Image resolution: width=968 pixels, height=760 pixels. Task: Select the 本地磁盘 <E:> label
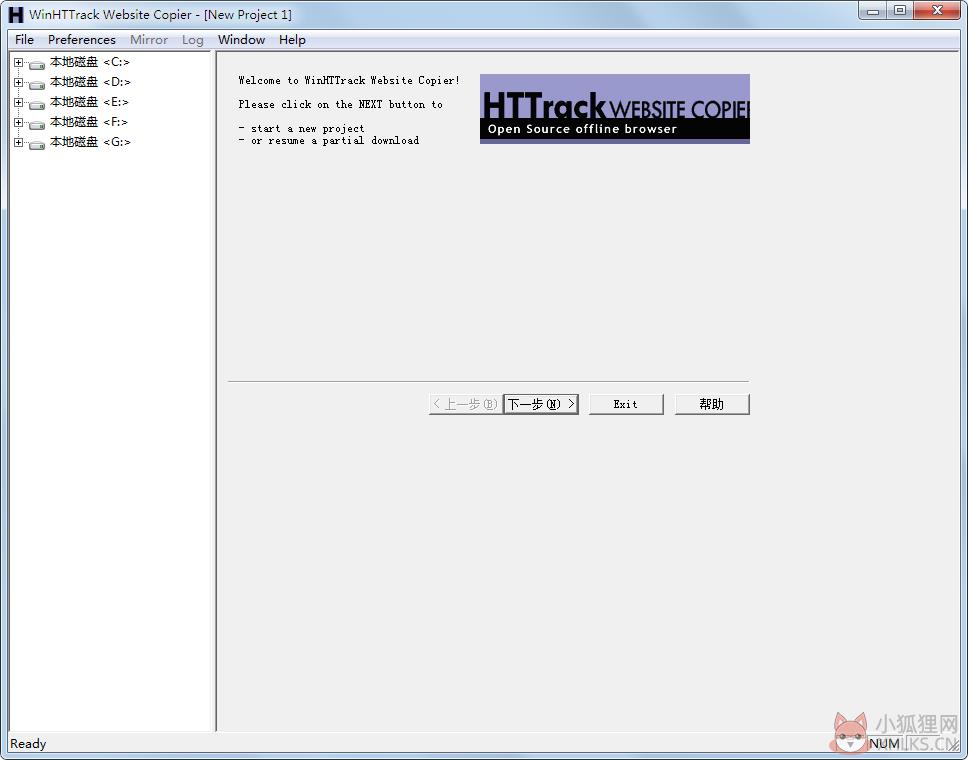[x=90, y=102]
